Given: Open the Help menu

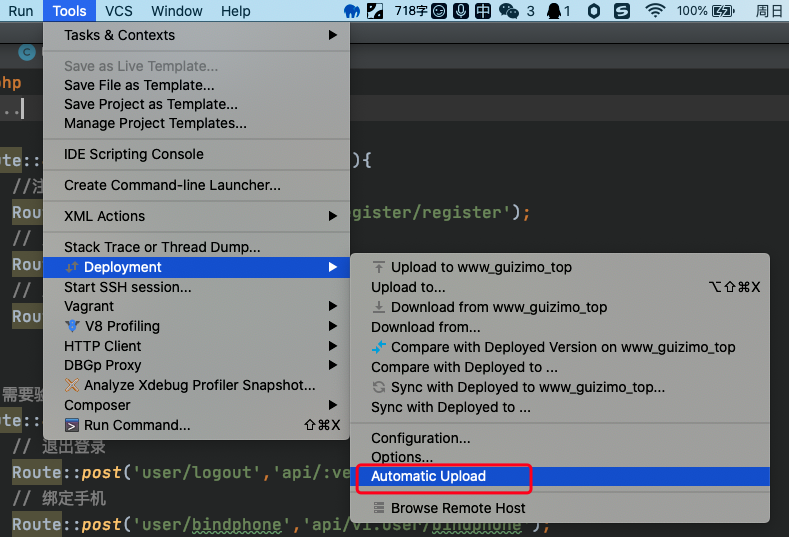Looking at the screenshot, I should [235, 11].
